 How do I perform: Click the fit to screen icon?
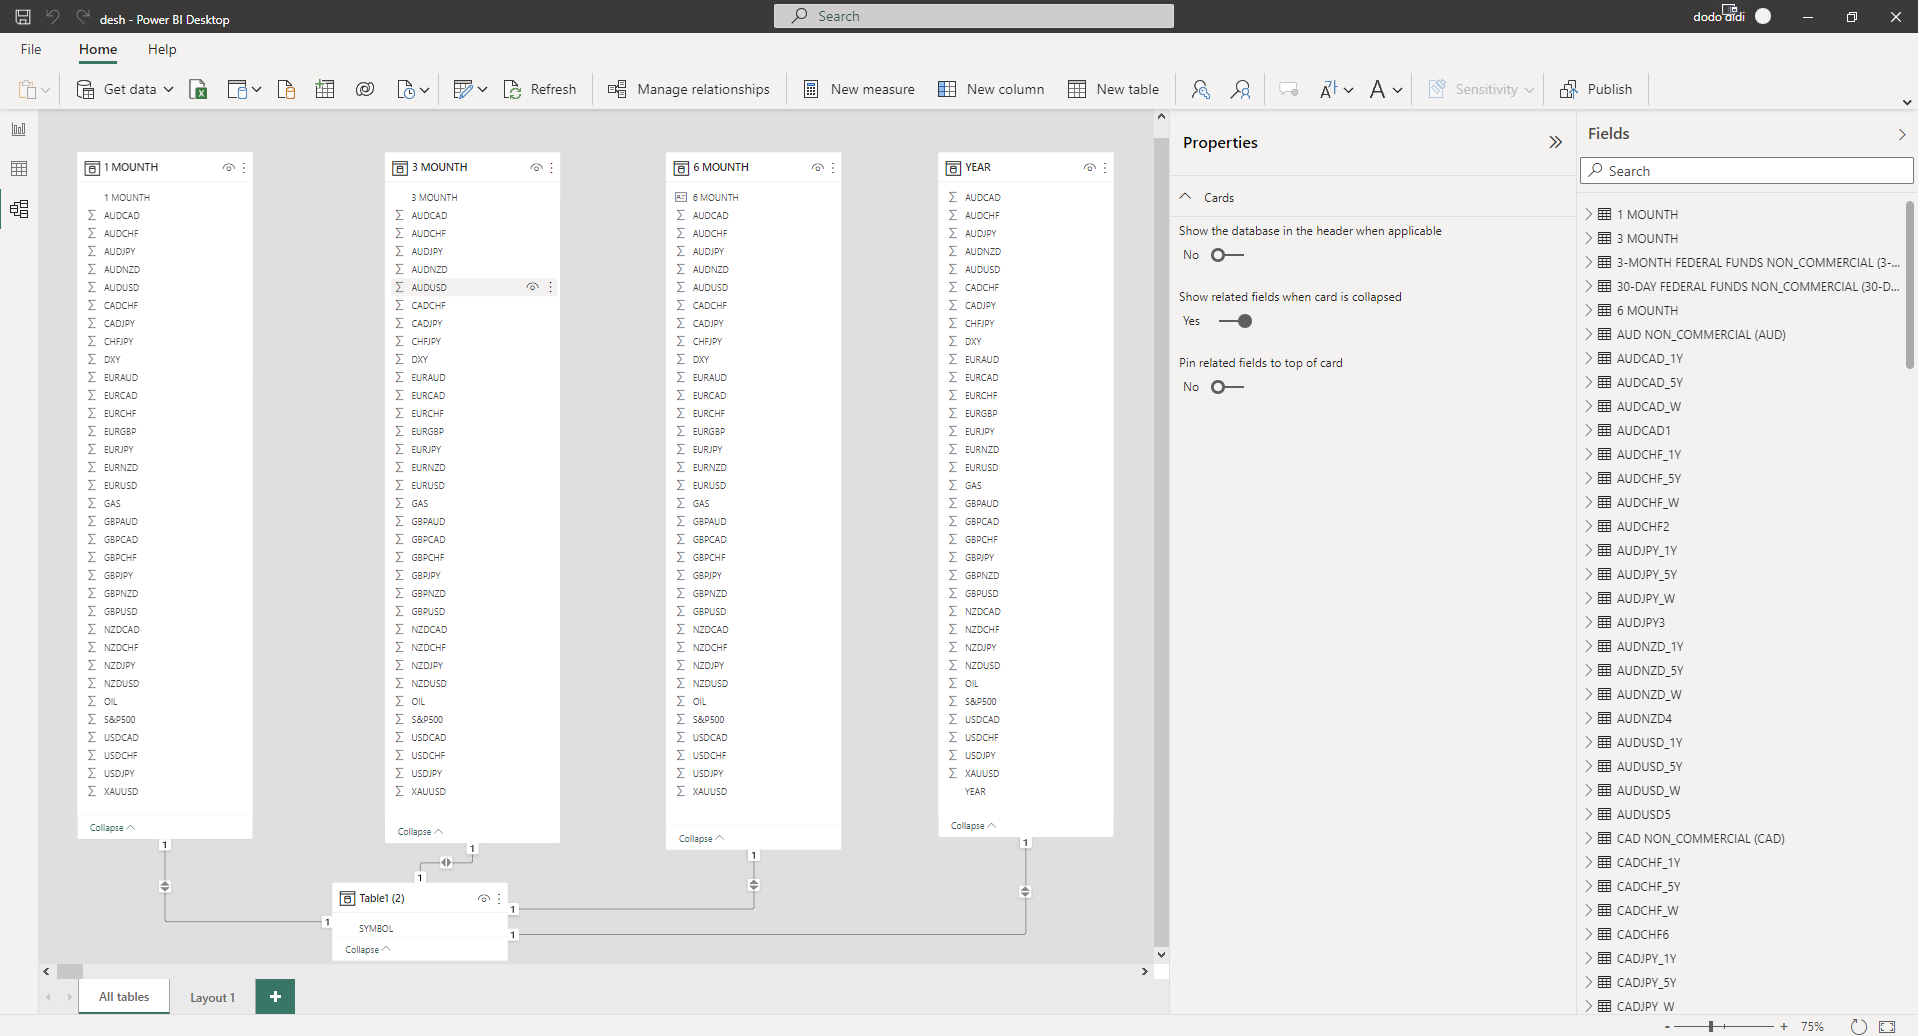click(1887, 1027)
